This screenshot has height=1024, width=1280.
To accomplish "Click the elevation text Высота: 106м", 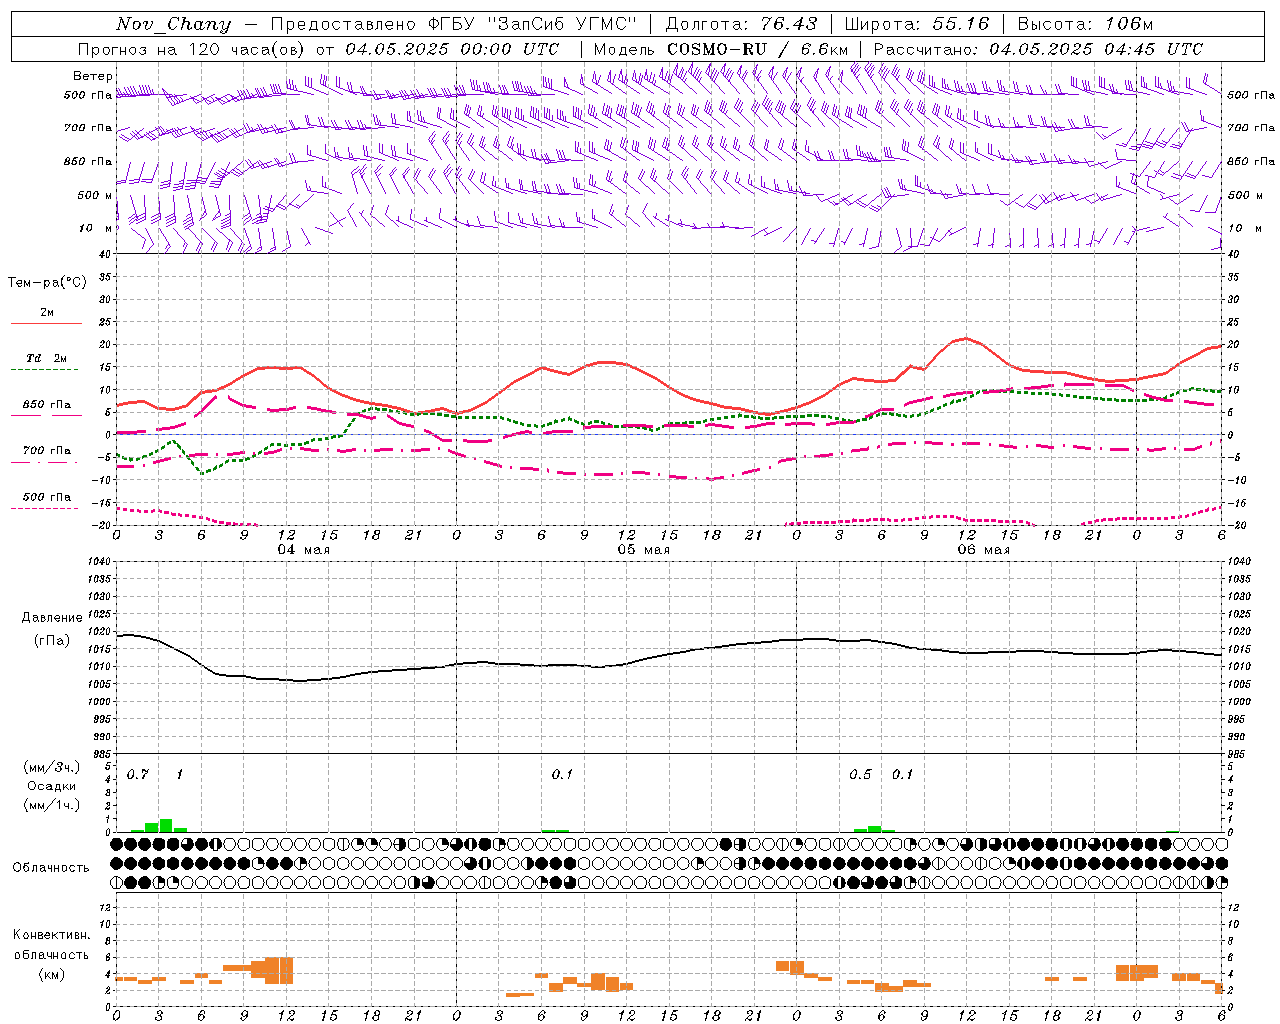I will (x=1085, y=24).
